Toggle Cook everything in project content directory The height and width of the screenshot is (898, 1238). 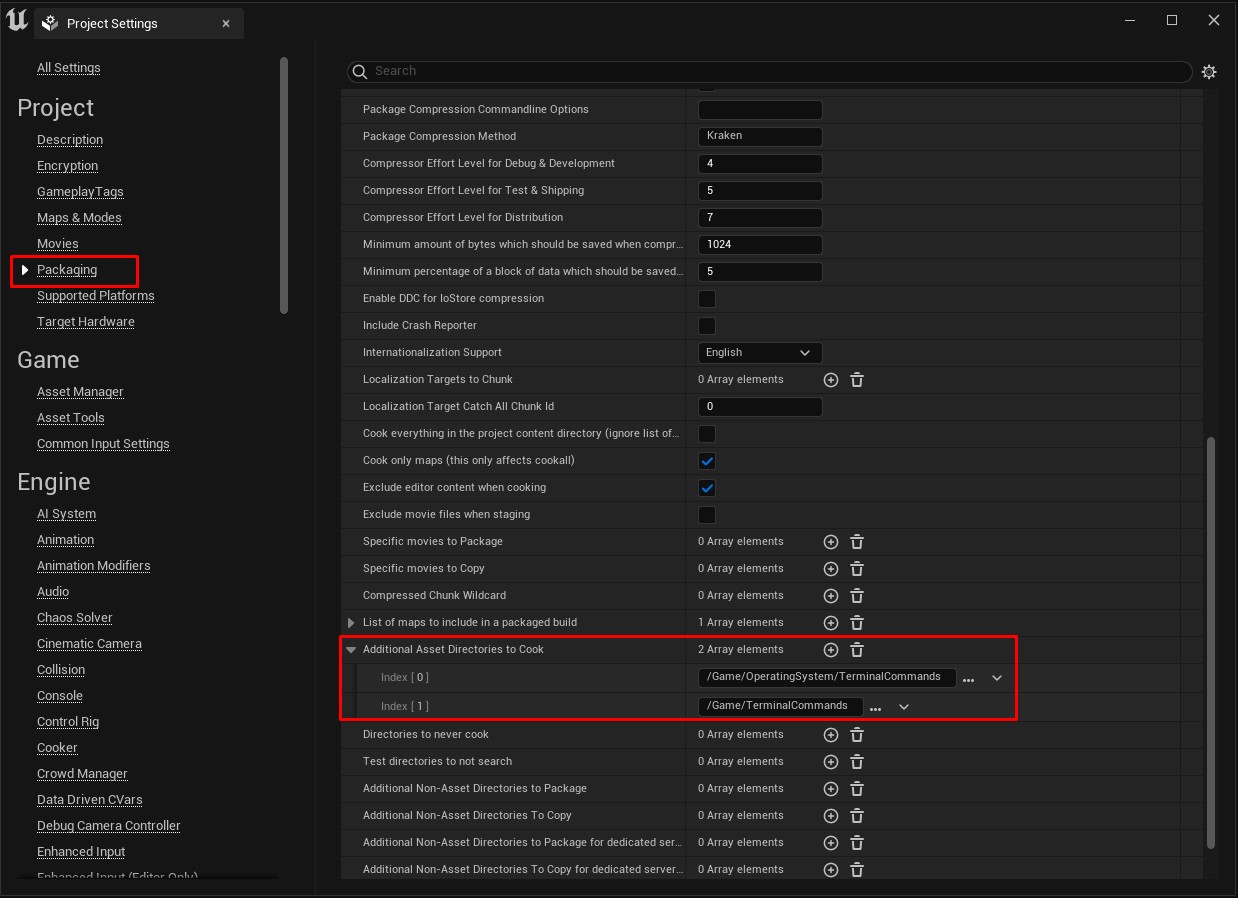pyautogui.click(x=707, y=434)
